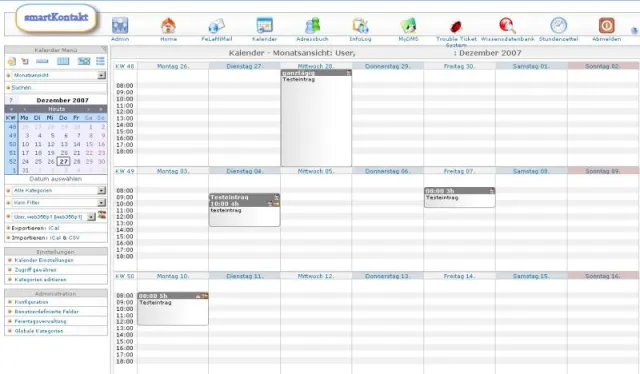Click the second icon in the Kalender Menü toolbar
The image size is (640, 374).
[25, 61]
